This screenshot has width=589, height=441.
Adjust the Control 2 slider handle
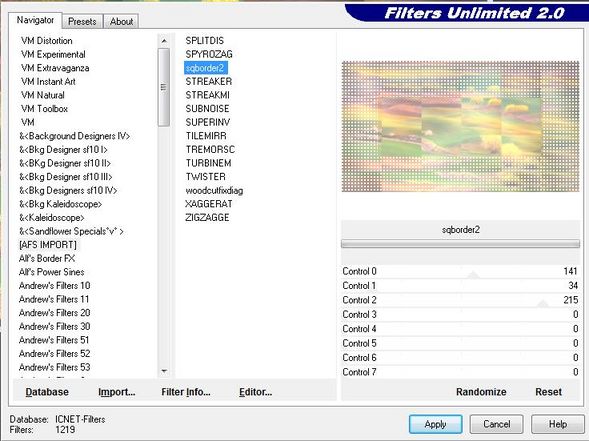tap(543, 304)
